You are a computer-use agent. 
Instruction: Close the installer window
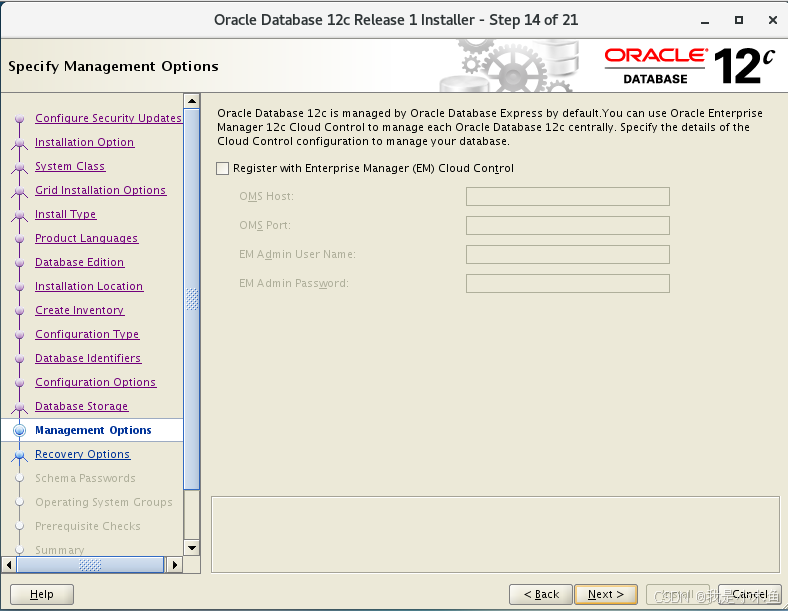pyautogui.click(x=773, y=20)
